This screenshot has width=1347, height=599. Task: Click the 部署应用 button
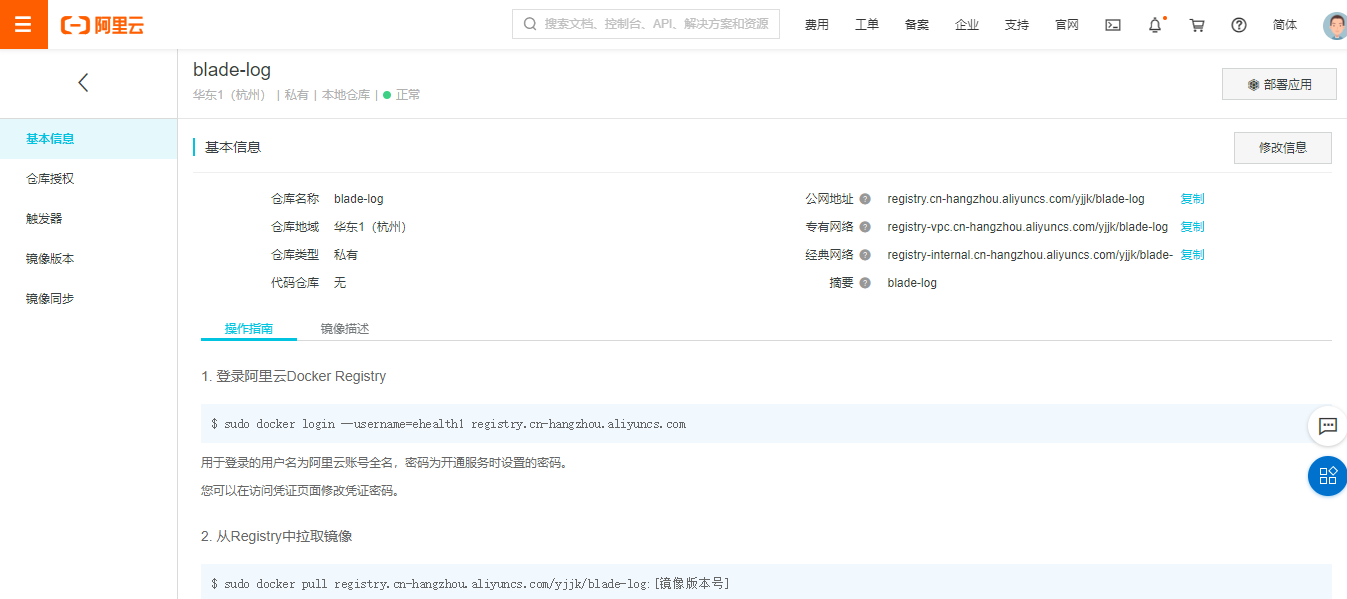point(1279,84)
